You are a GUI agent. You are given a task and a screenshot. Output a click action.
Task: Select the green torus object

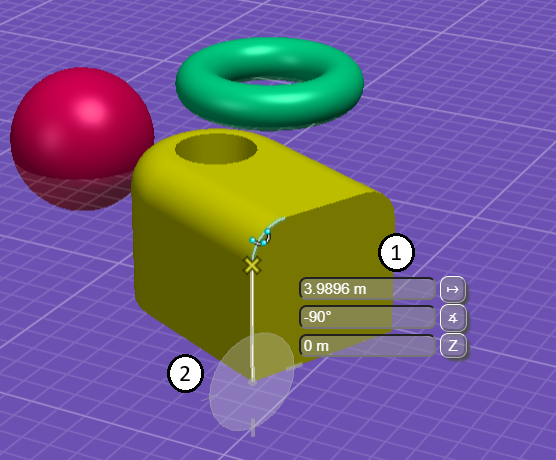(269, 83)
